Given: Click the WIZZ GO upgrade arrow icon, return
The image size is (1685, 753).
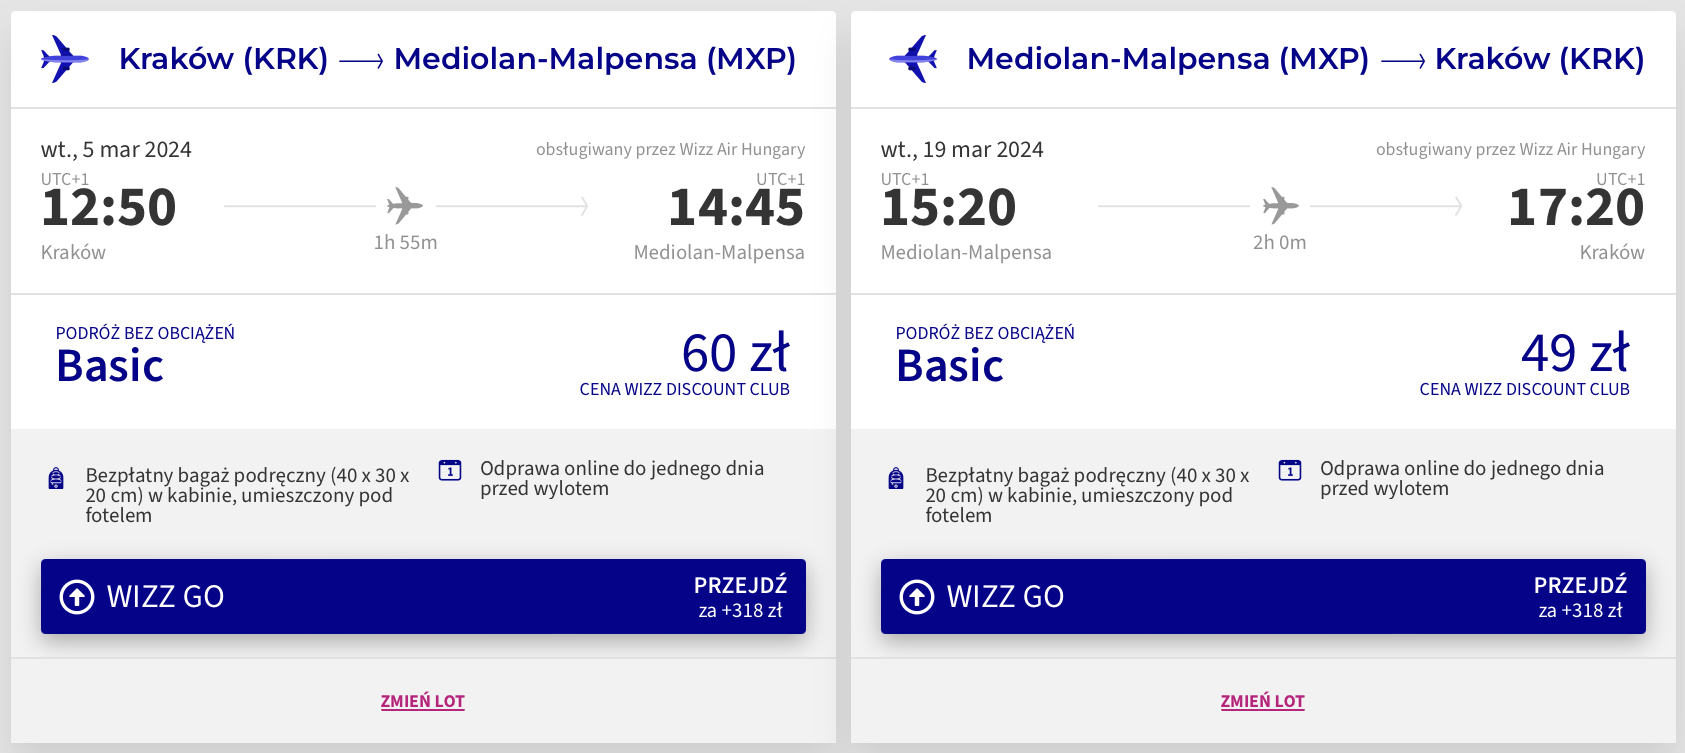Looking at the screenshot, I should 917,596.
